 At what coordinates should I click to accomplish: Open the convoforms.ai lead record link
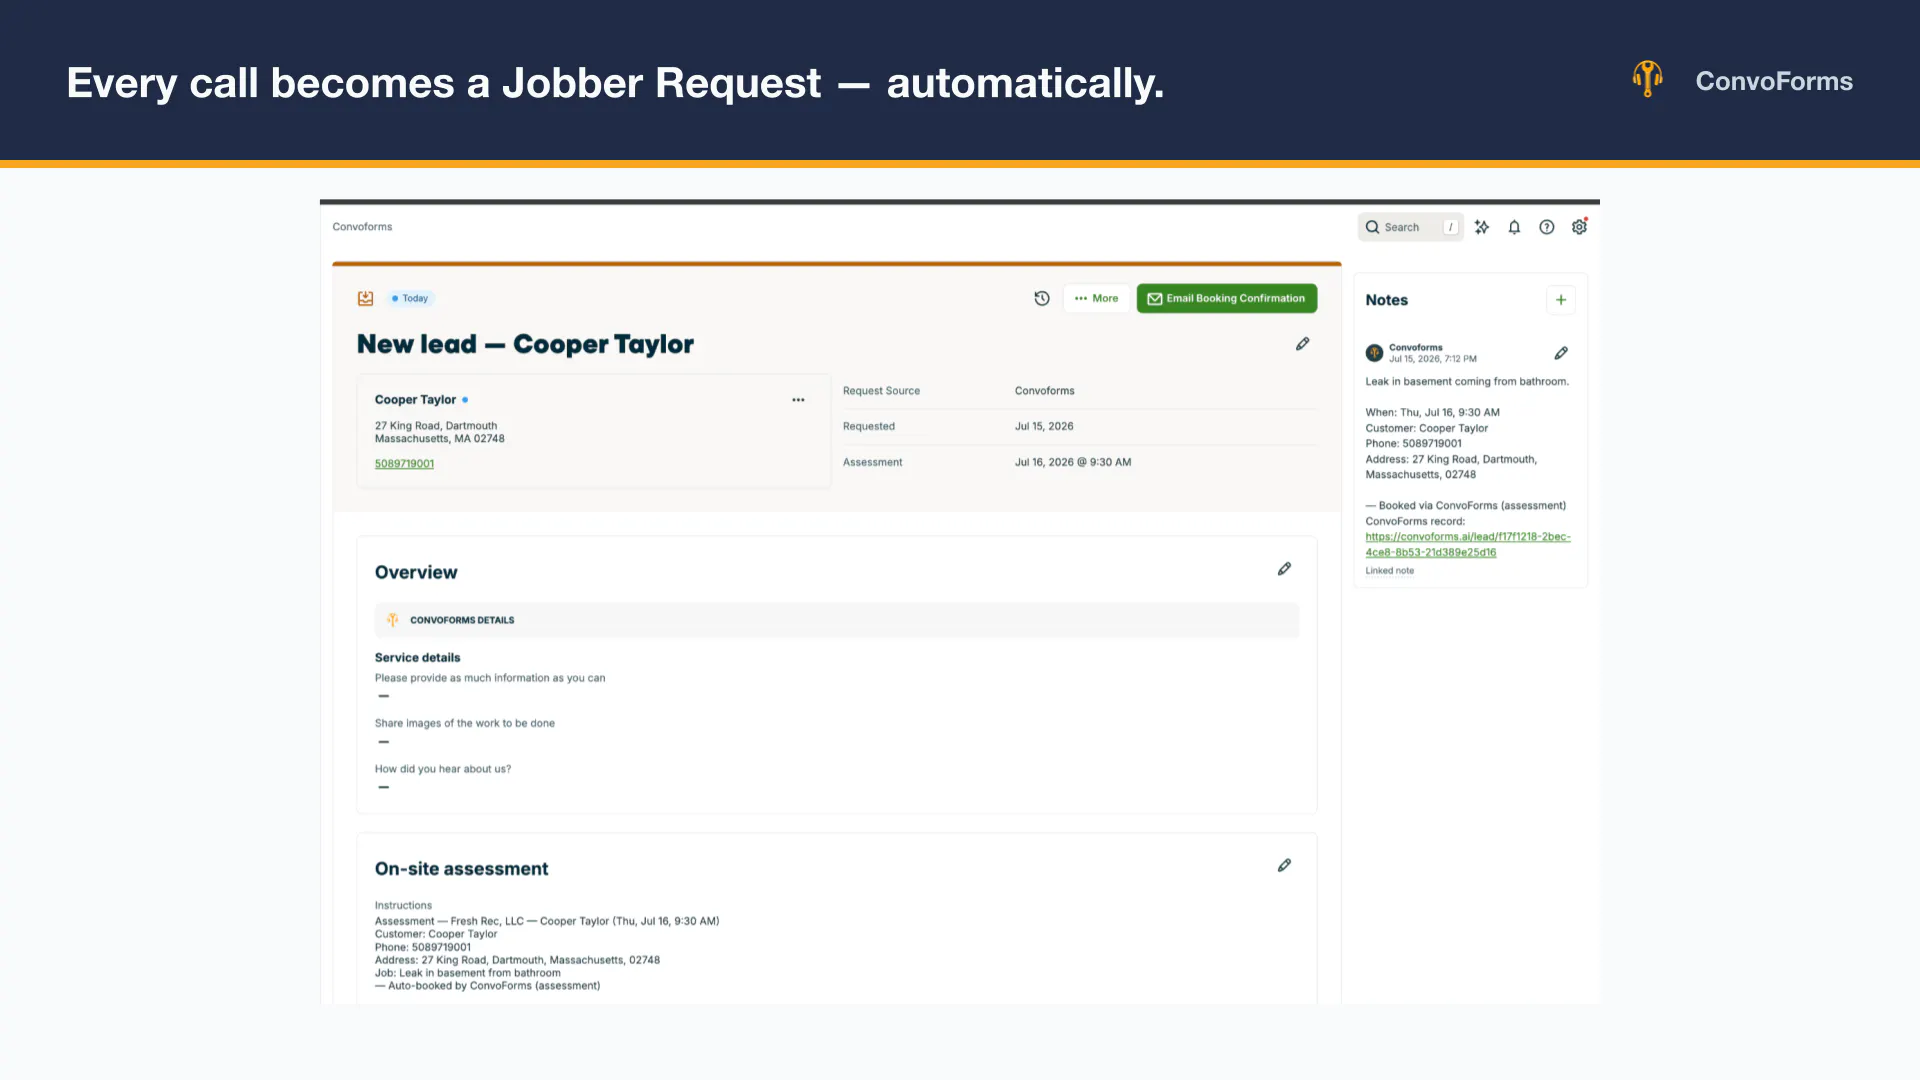tap(1468, 545)
